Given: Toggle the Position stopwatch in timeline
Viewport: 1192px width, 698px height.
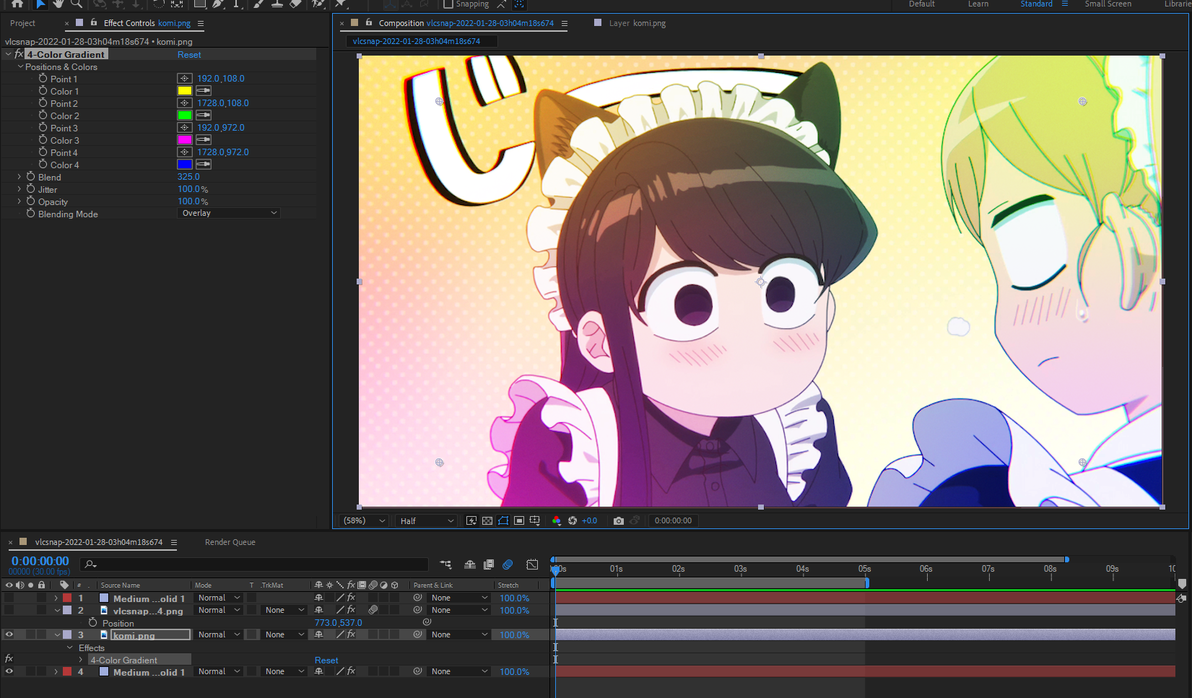Looking at the screenshot, I should click(93, 623).
